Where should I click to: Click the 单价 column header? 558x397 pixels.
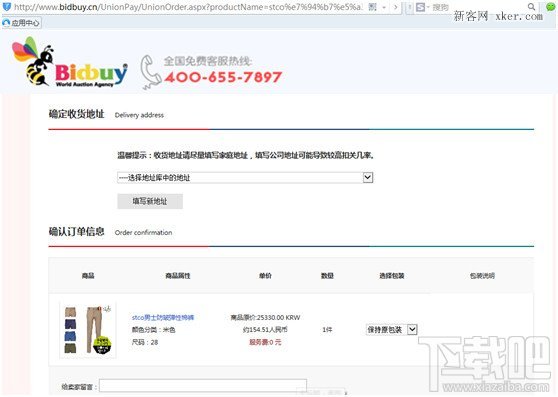tap(265, 276)
